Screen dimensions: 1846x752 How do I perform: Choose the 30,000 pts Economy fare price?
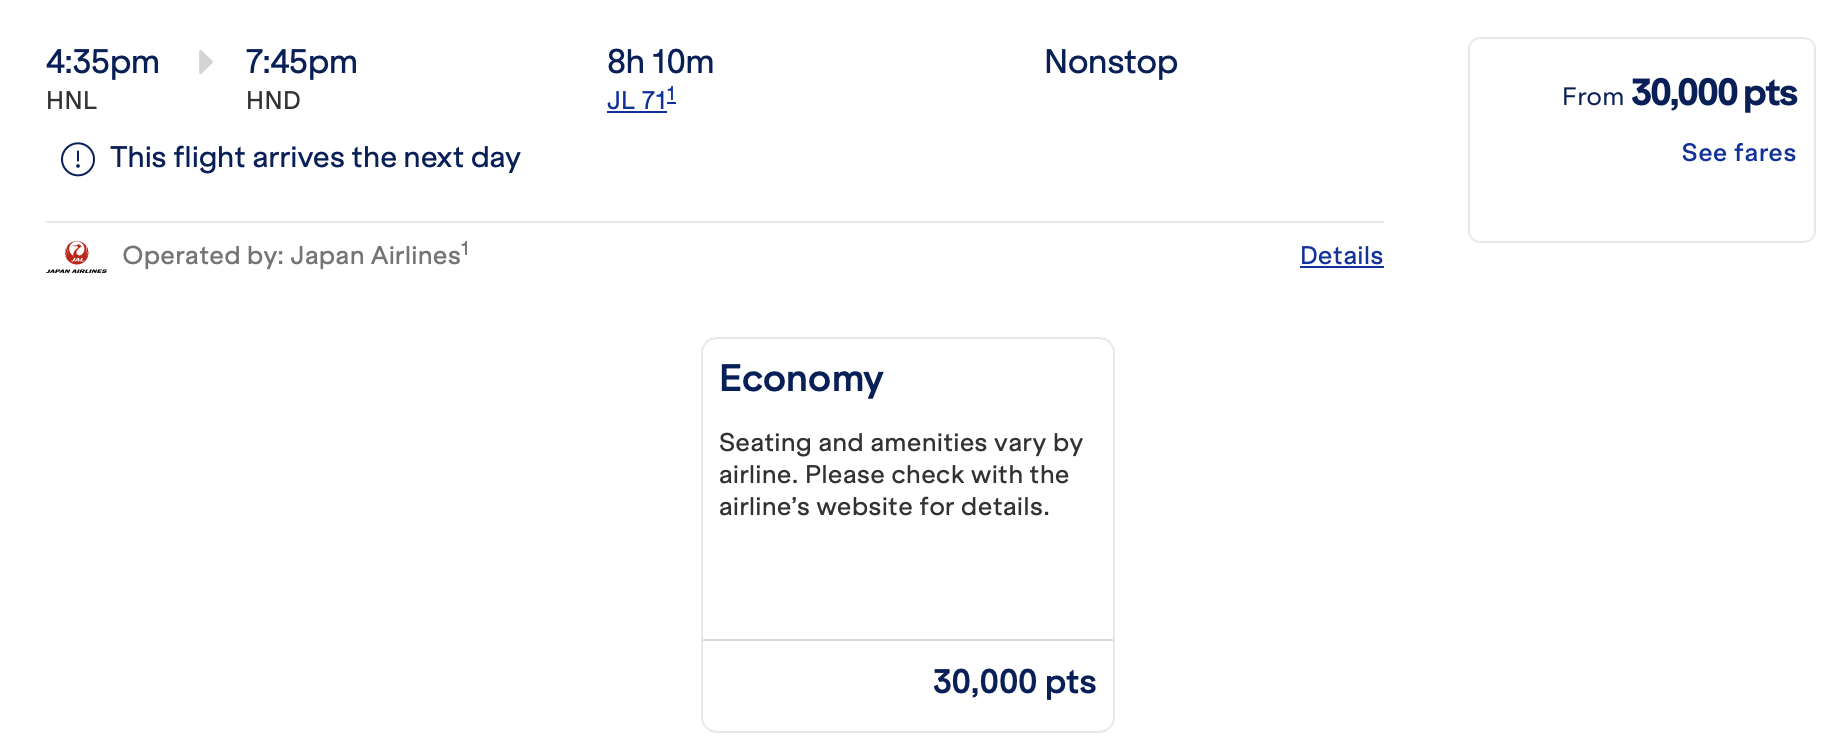pyautogui.click(x=1014, y=682)
